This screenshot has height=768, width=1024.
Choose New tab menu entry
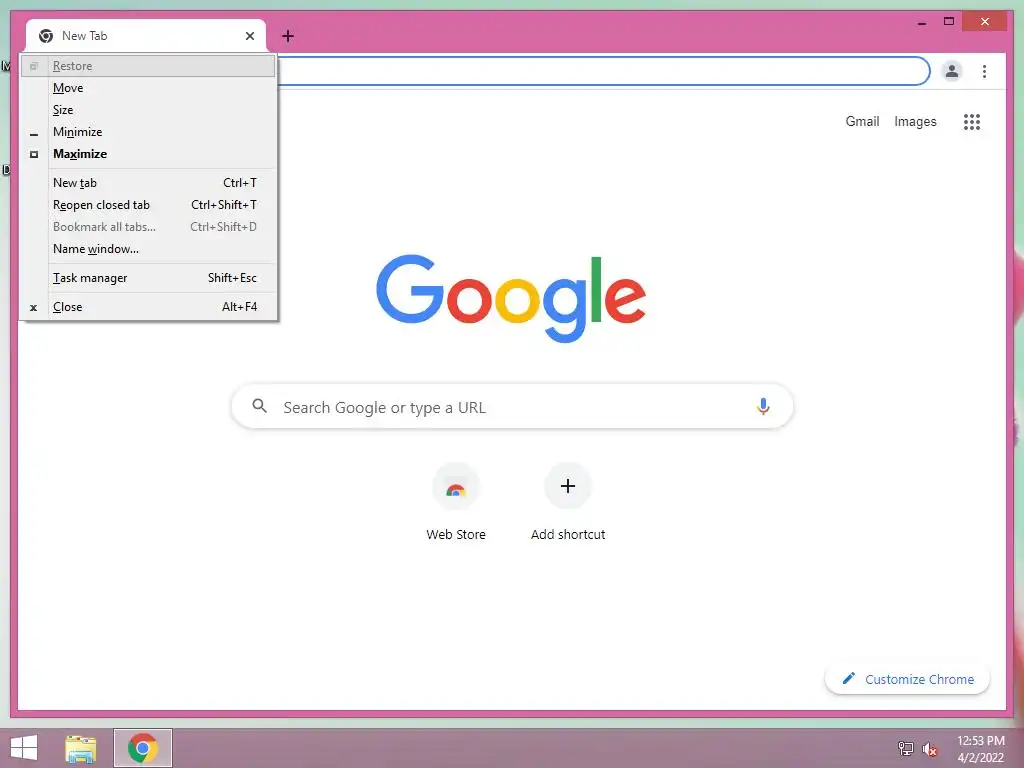pos(148,183)
